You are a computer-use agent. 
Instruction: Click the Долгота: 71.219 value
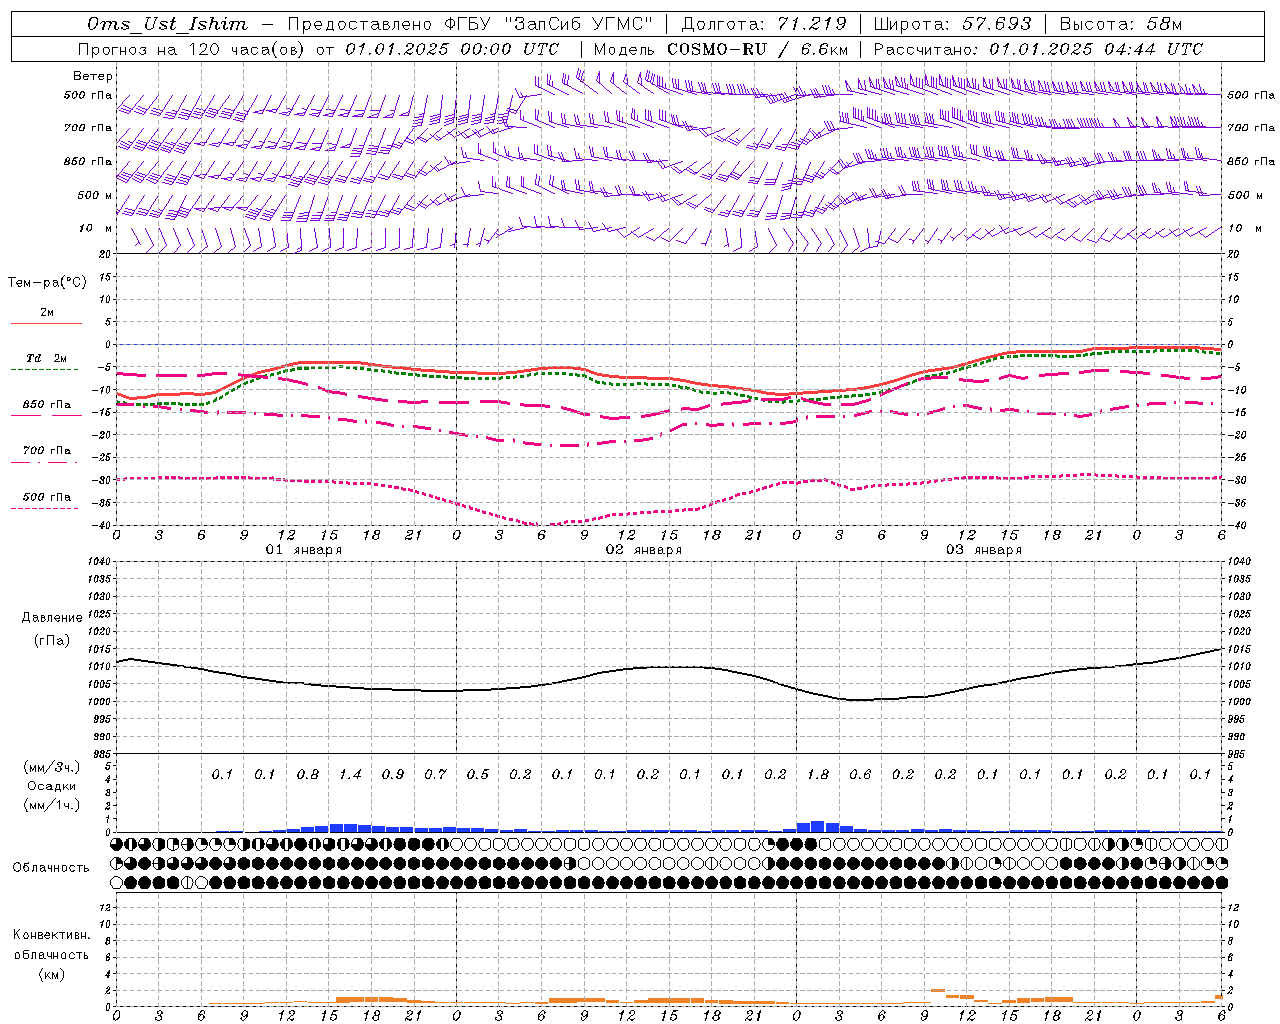click(x=764, y=24)
